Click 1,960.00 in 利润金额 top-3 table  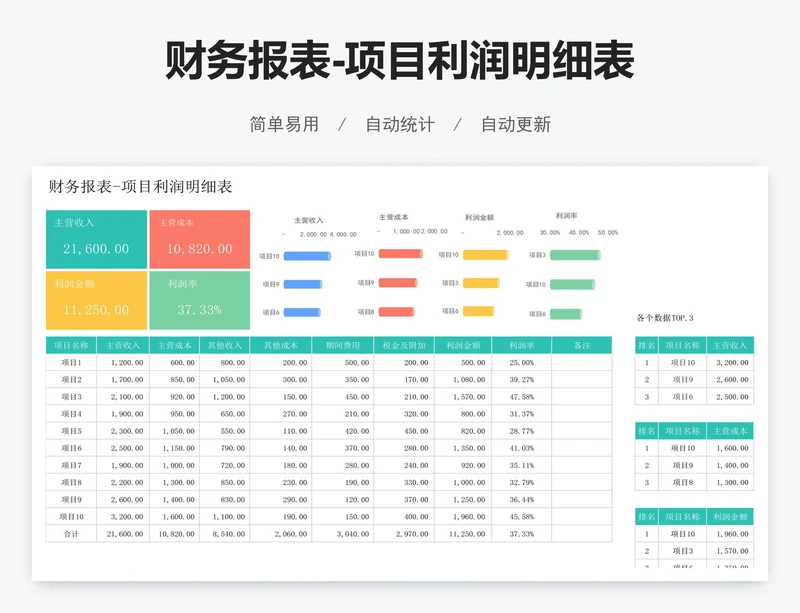730,534
